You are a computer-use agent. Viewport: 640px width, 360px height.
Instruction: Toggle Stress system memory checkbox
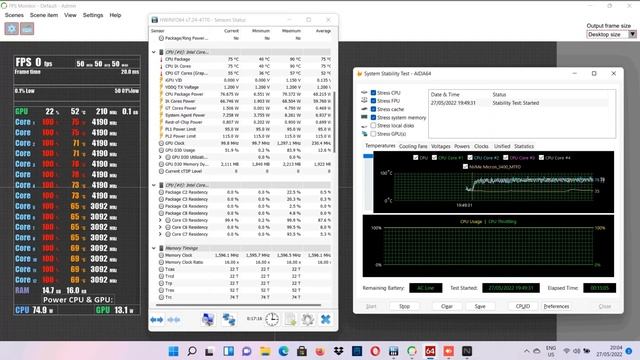coord(373,117)
